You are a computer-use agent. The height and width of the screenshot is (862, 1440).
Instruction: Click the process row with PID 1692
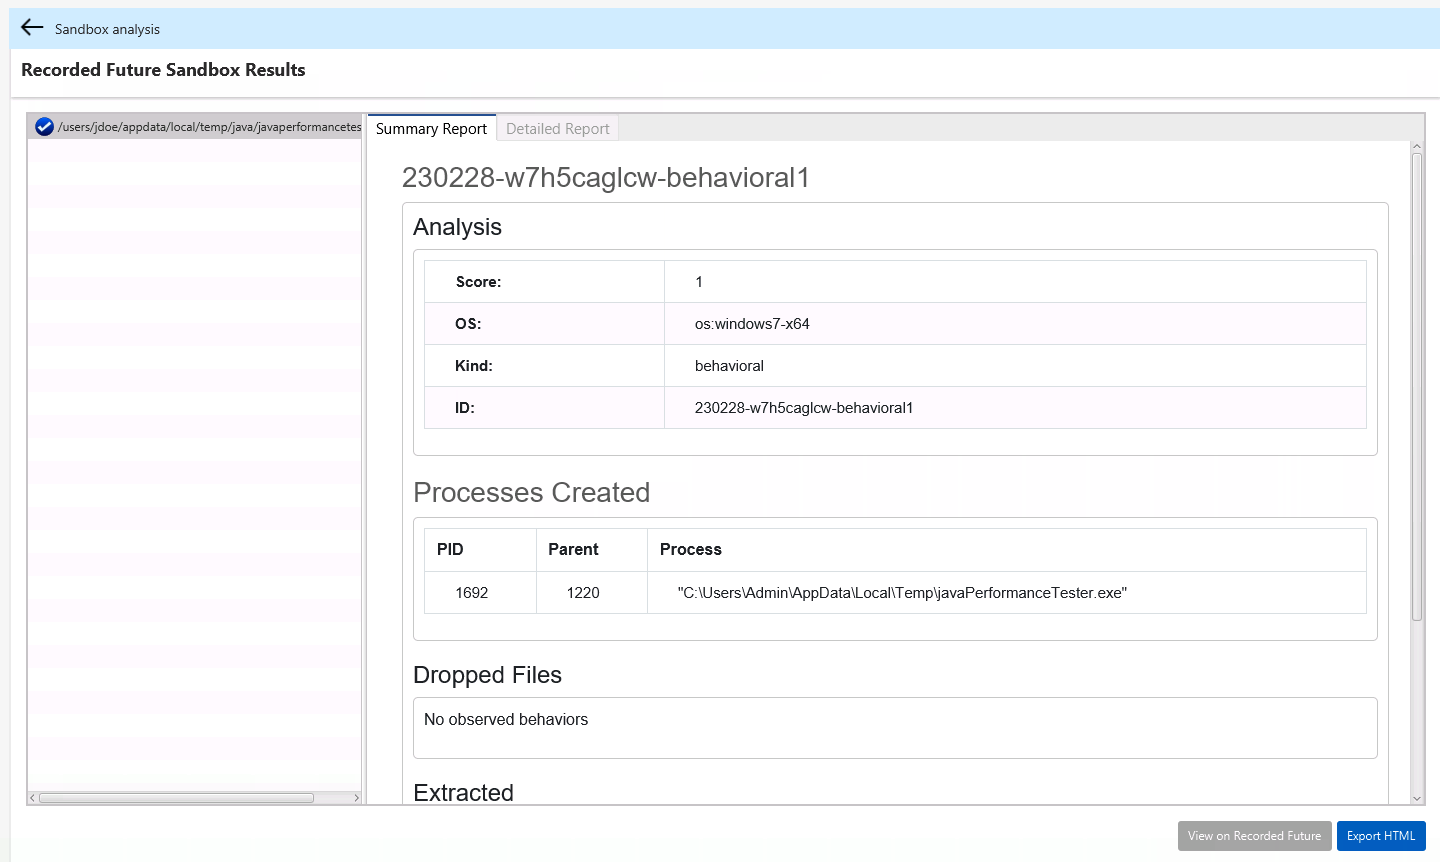pyautogui.click(x=895, y=592)
